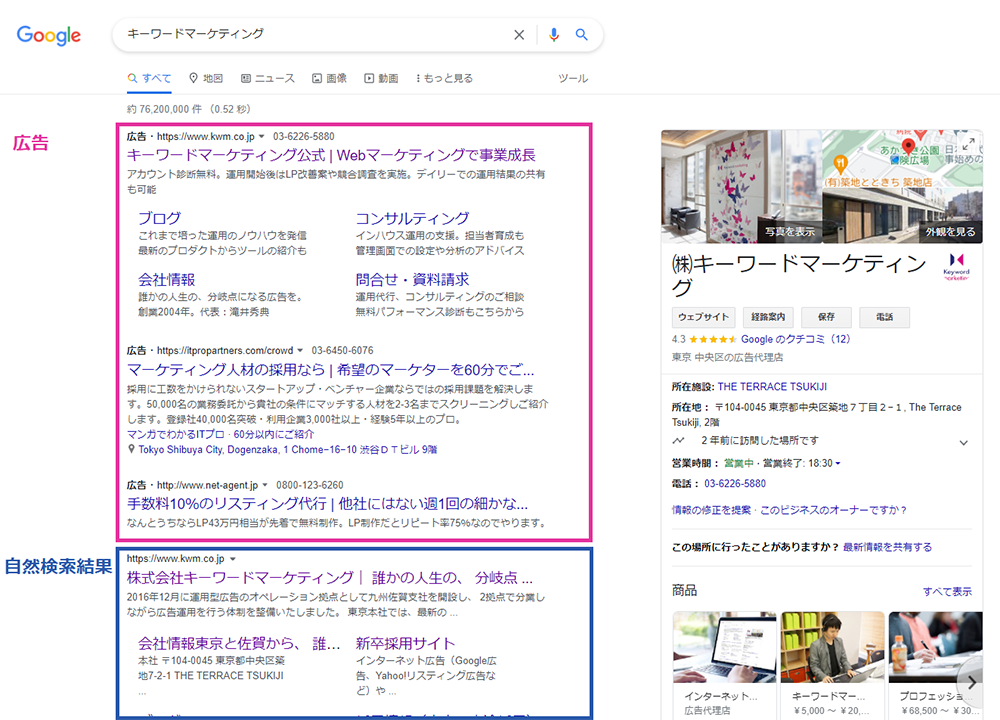Start voice search with the microphone icon
The image size is (1000, 720).
point(554,35)
